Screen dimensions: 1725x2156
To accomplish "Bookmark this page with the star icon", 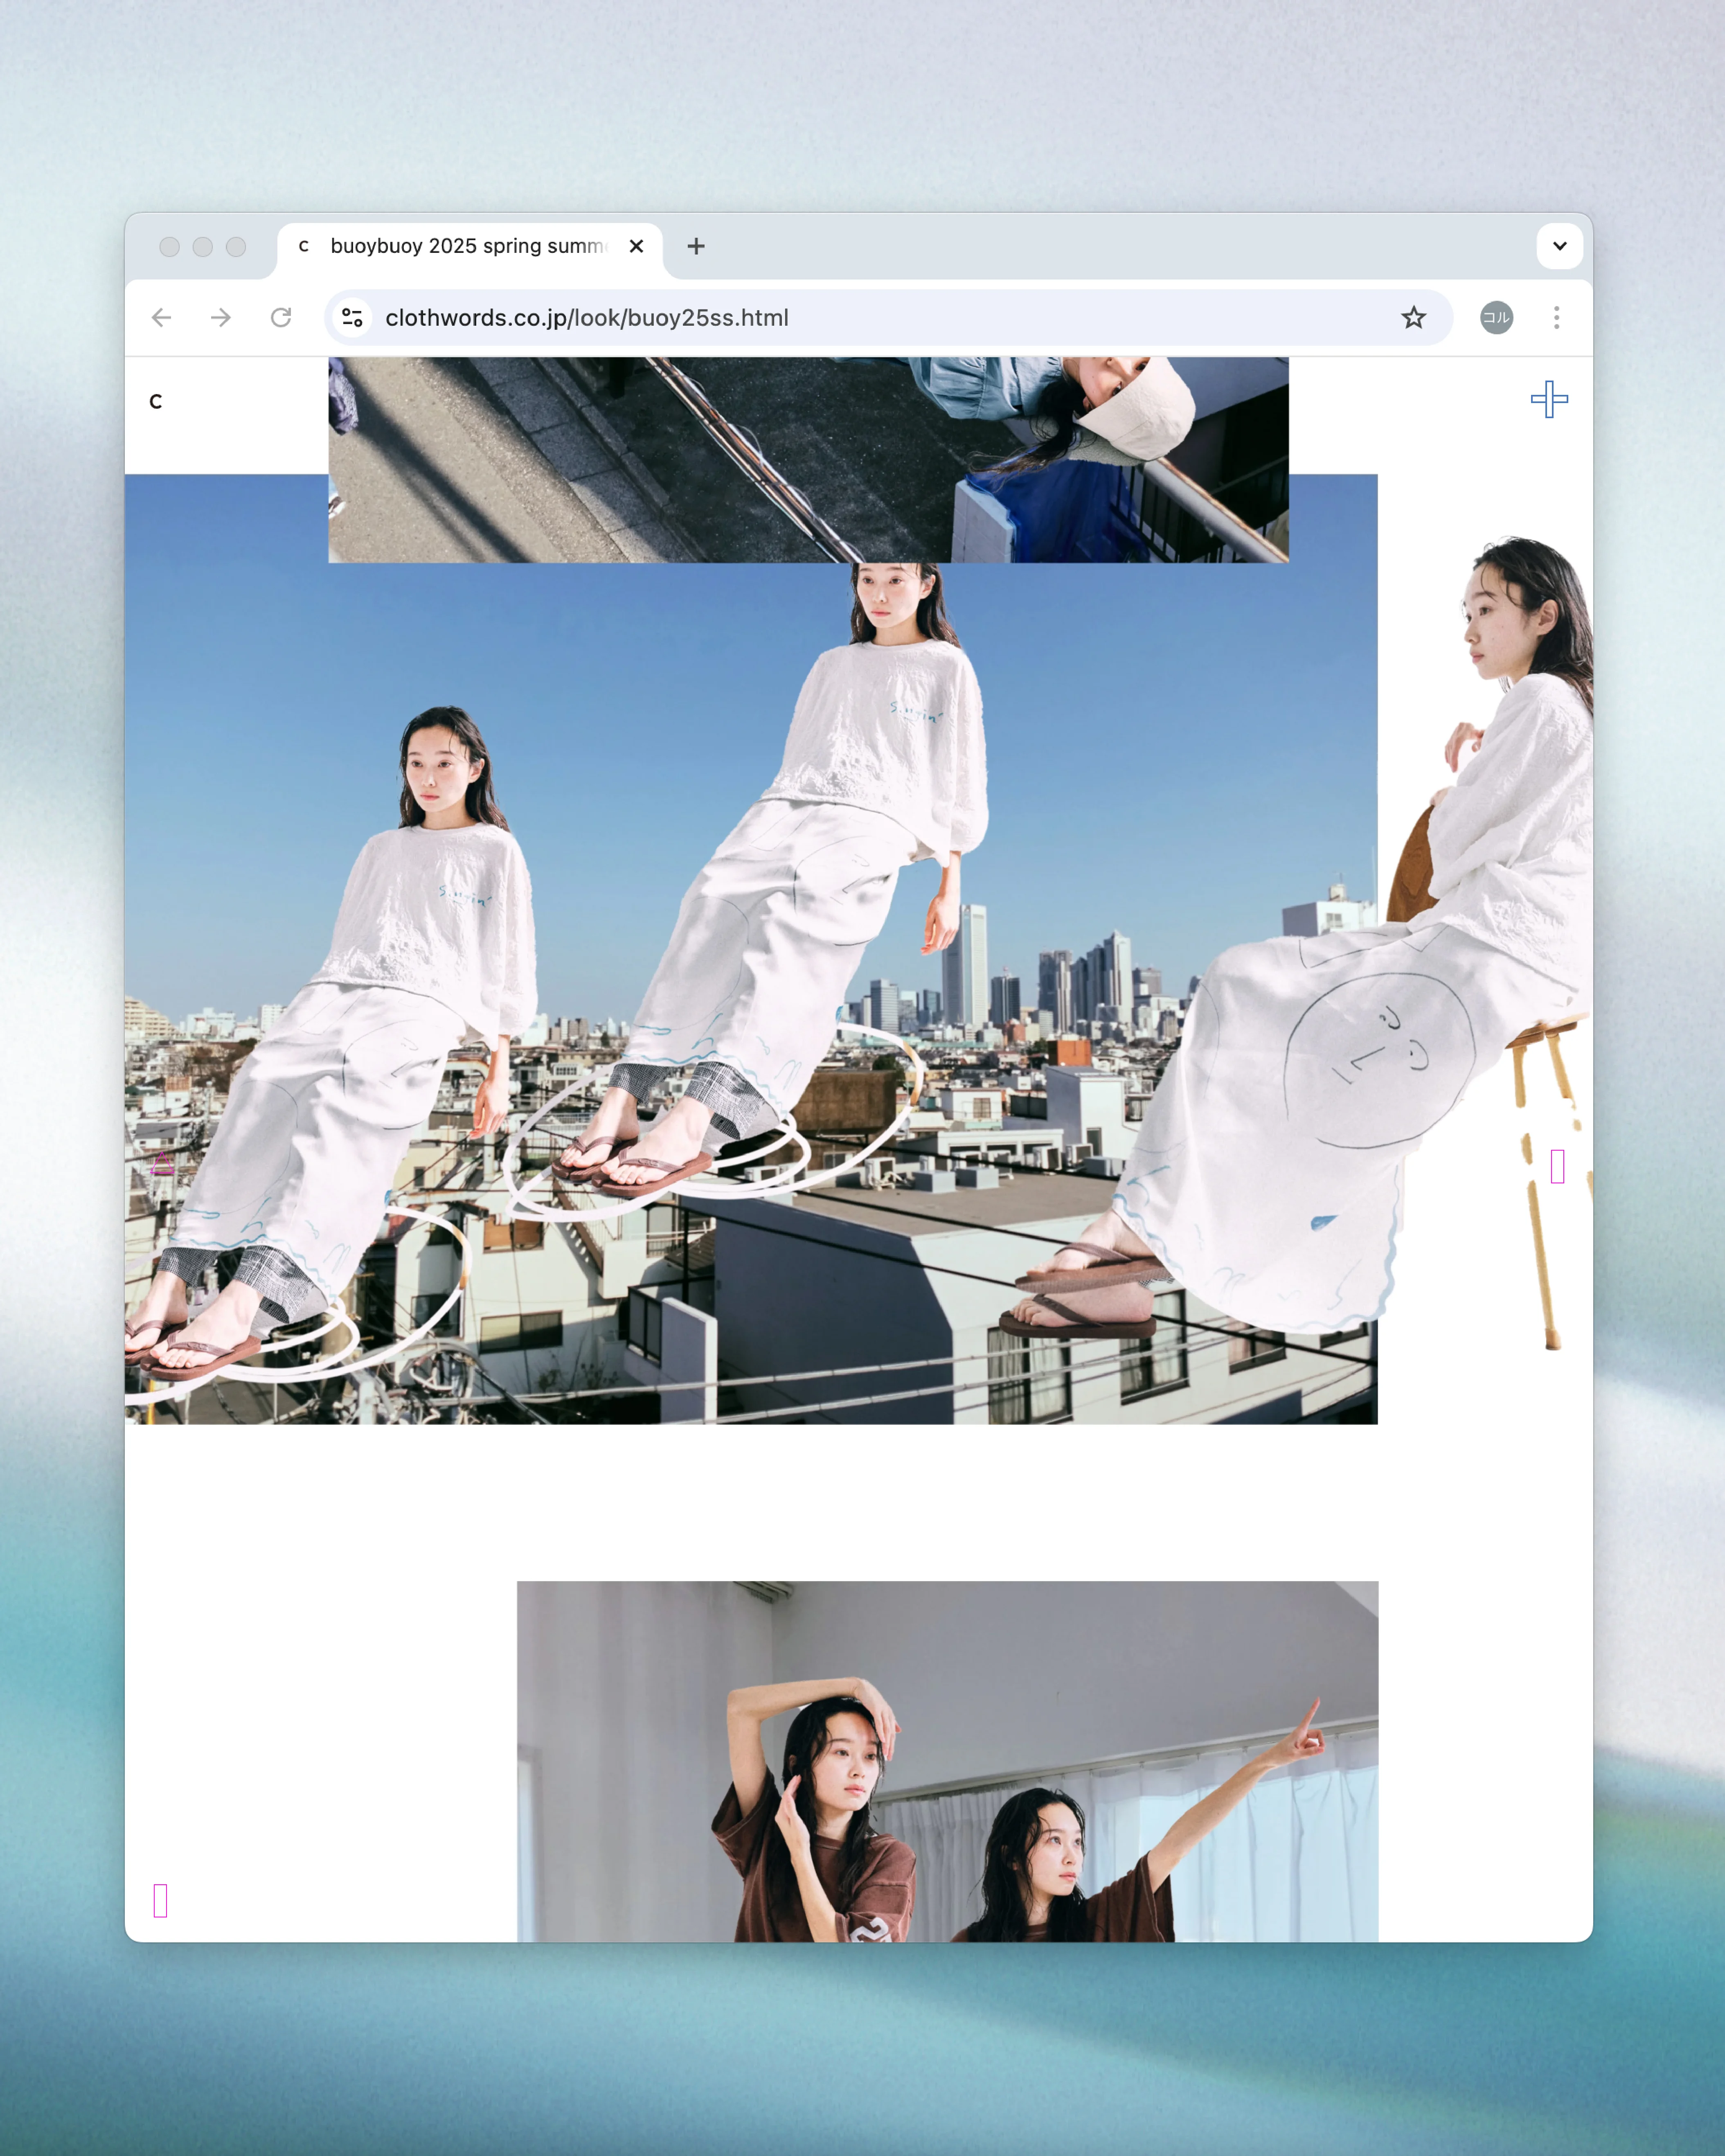I will point(1413,318).
